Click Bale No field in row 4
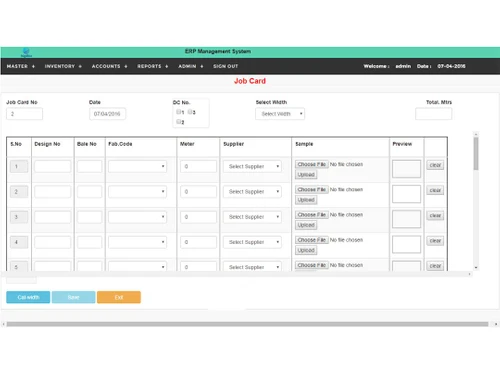The height and width of the screenshot is (375, 500). click(90, 242)
